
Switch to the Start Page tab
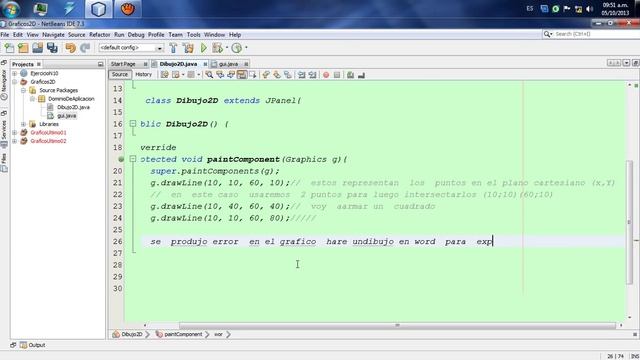[x=123, y=64]
